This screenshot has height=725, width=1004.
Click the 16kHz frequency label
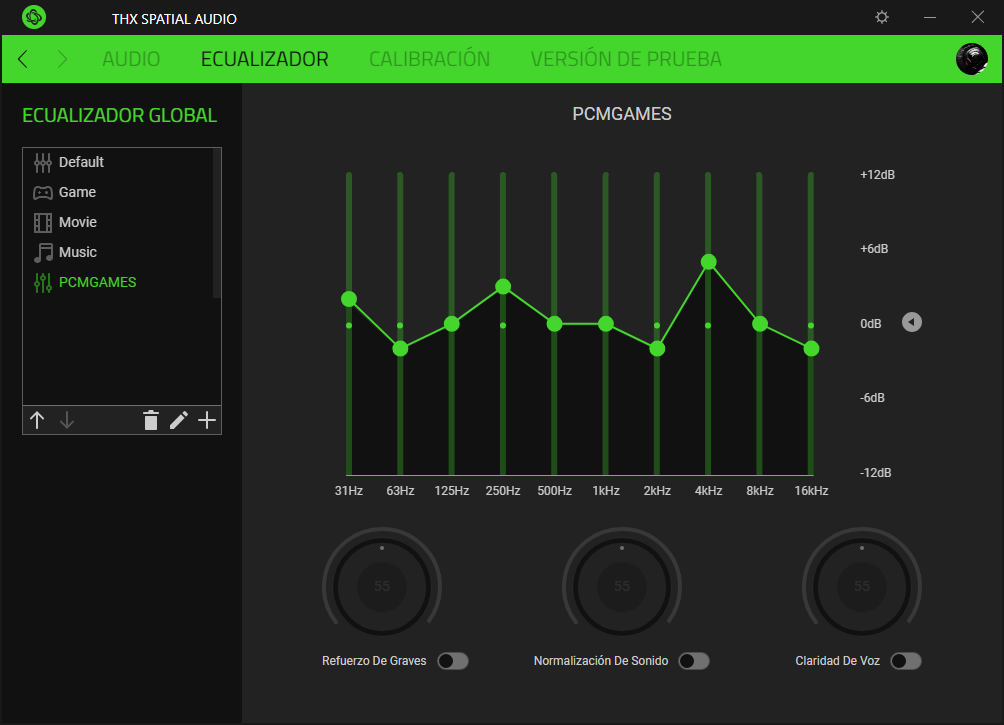click(x=811, y=491)
